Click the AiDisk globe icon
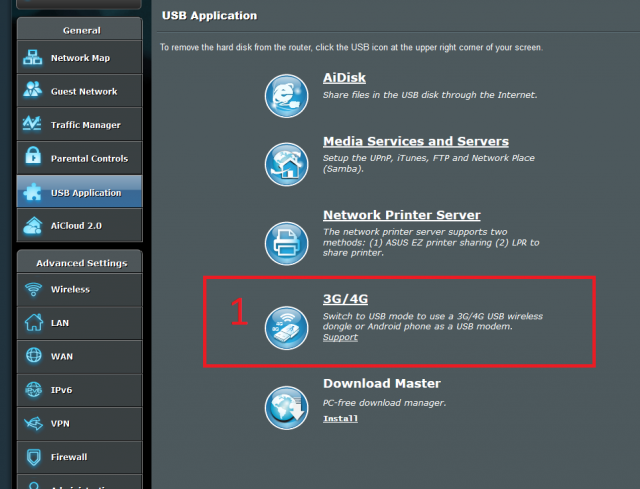Viewport: 640px width, 489px height. tap(285, 95)
